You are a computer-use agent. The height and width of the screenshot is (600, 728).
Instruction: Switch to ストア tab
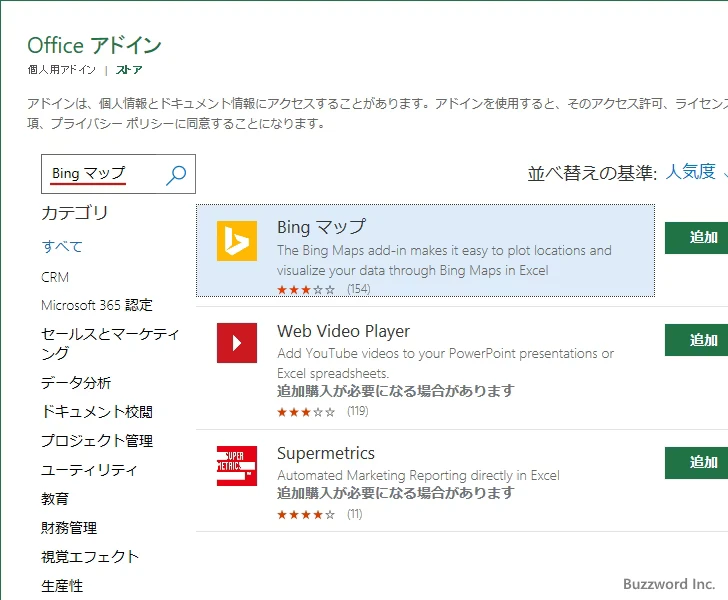[129, 70]
